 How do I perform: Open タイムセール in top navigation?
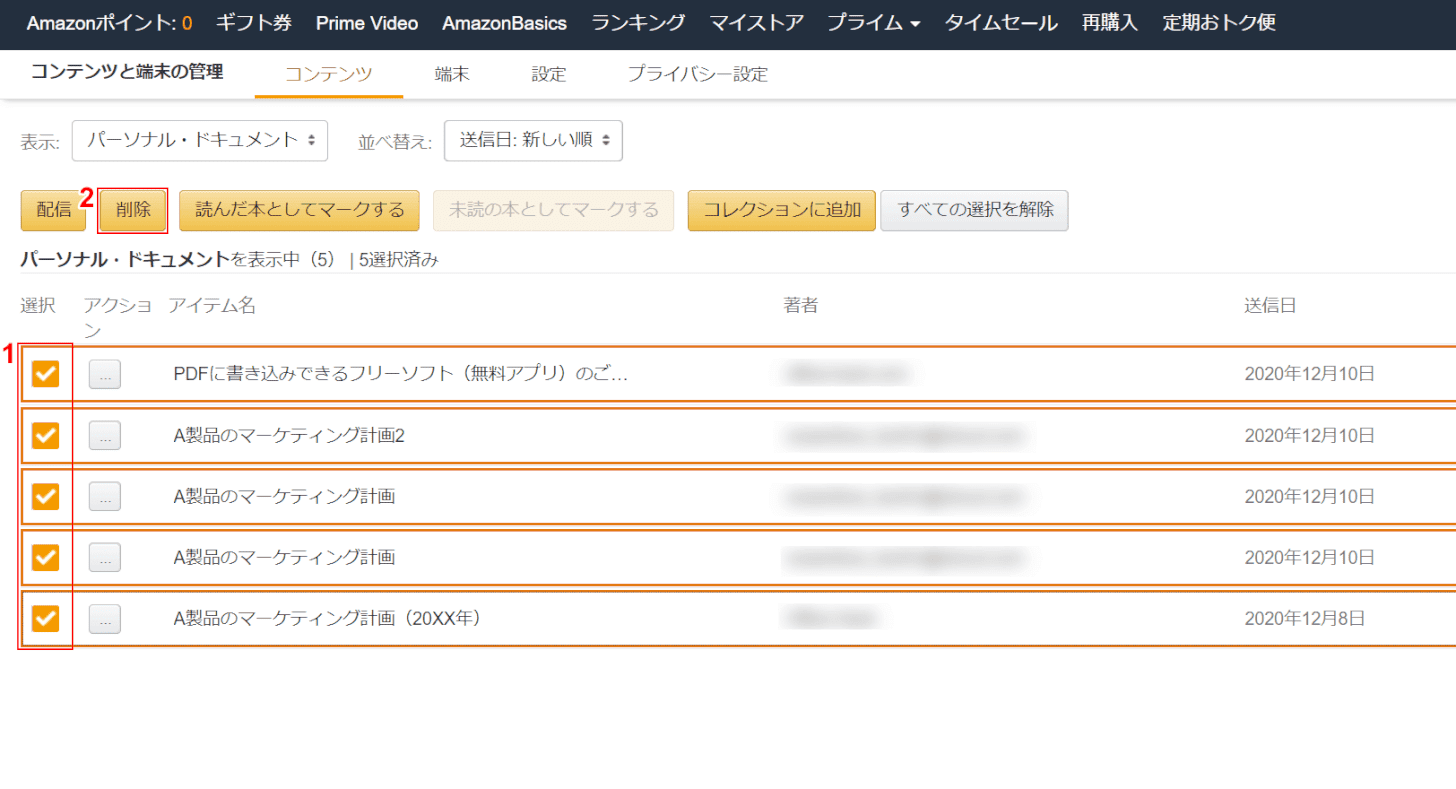tap(1001, 23)
